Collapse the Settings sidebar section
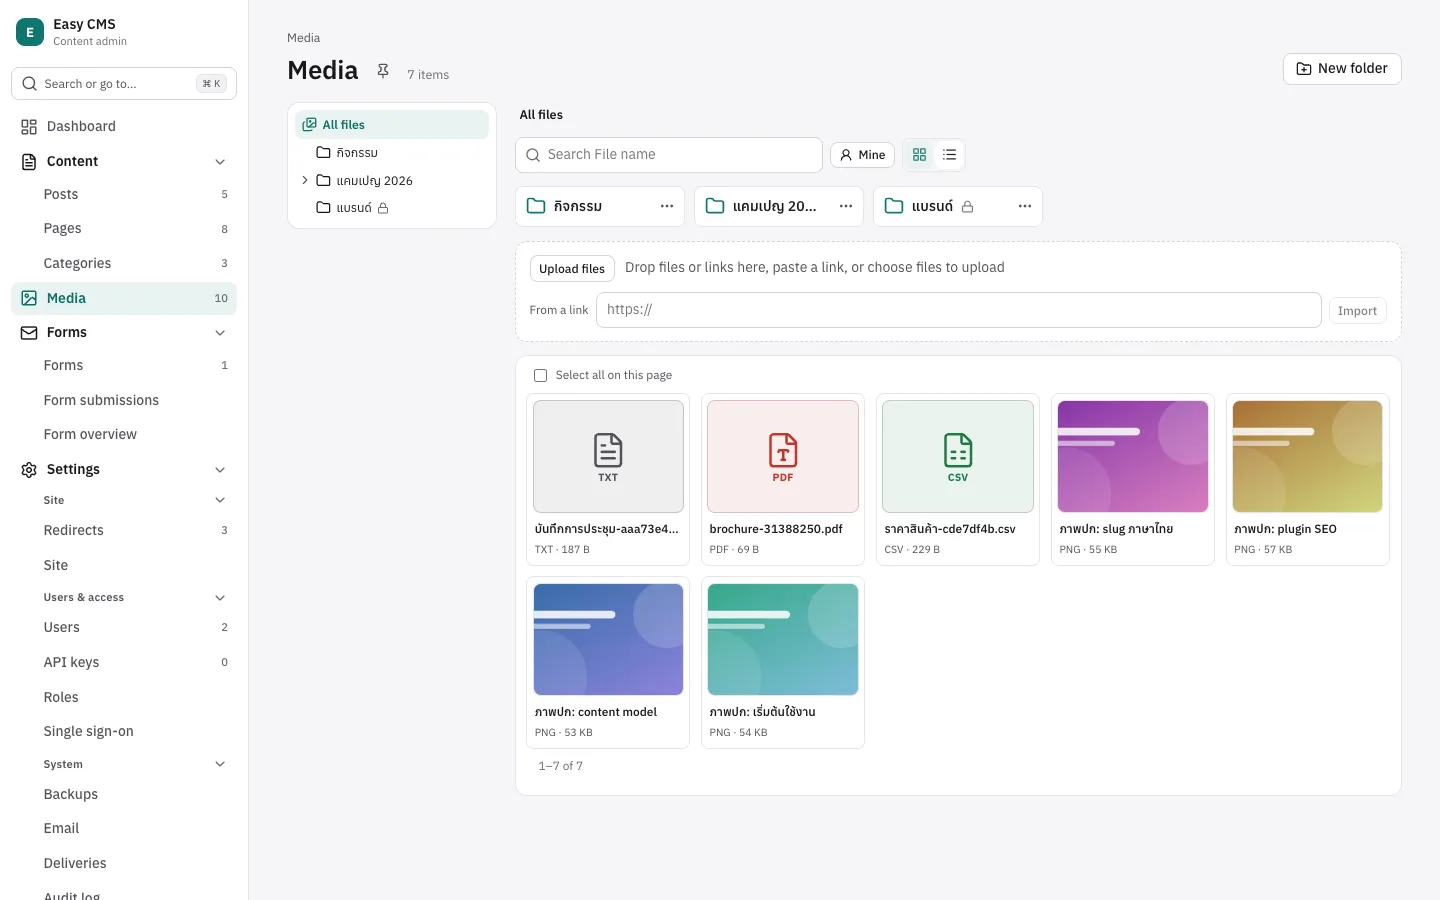 pos(220,470)
